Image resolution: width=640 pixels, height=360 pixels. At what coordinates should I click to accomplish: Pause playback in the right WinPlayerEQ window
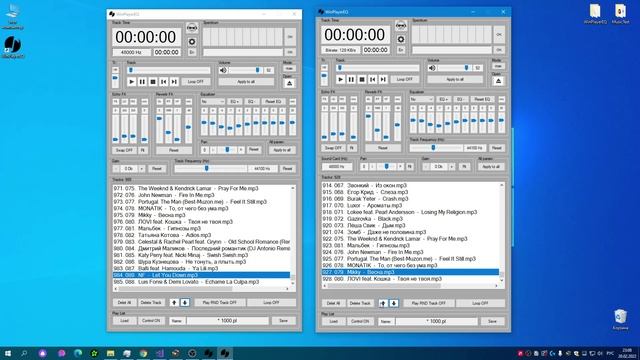(x=351, y=79)
